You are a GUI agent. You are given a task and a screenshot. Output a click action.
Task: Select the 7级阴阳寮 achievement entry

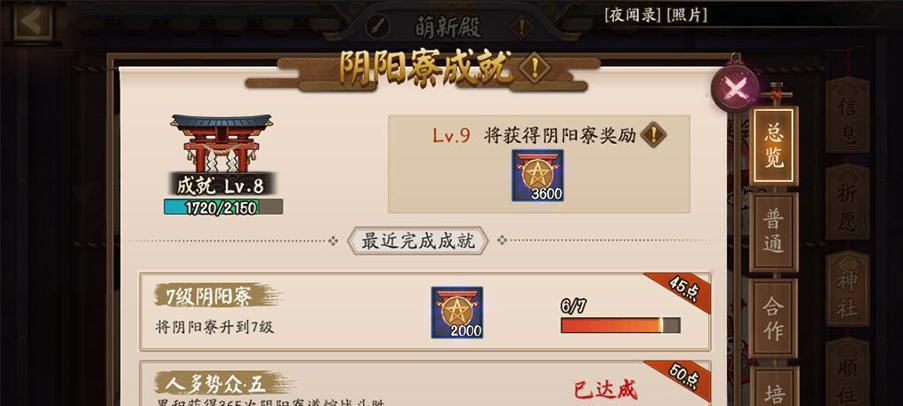[x=425, y=312]
